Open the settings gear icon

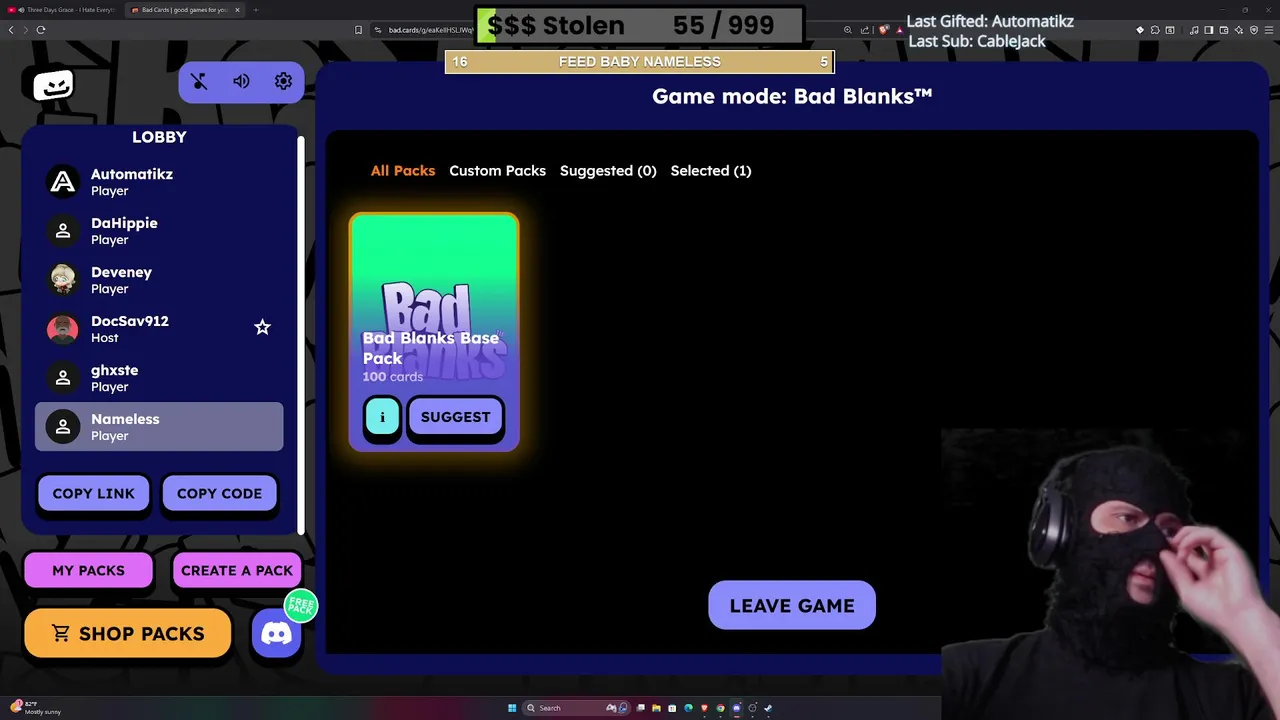[283, 82]
